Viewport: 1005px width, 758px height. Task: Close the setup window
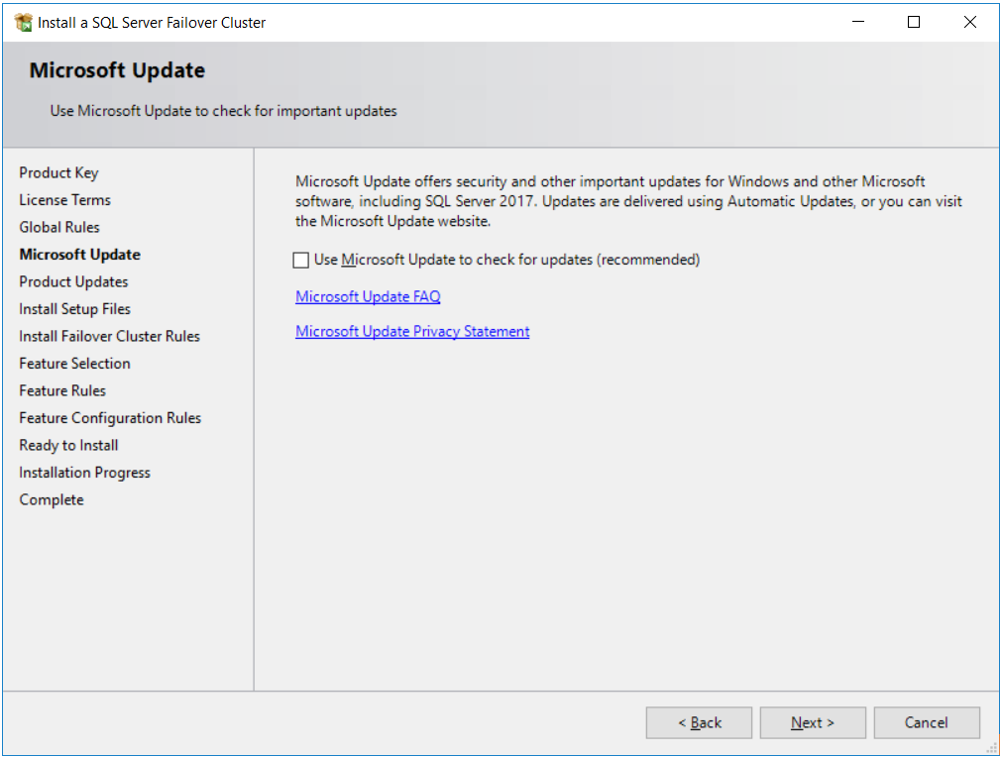[x=970, y=22]
